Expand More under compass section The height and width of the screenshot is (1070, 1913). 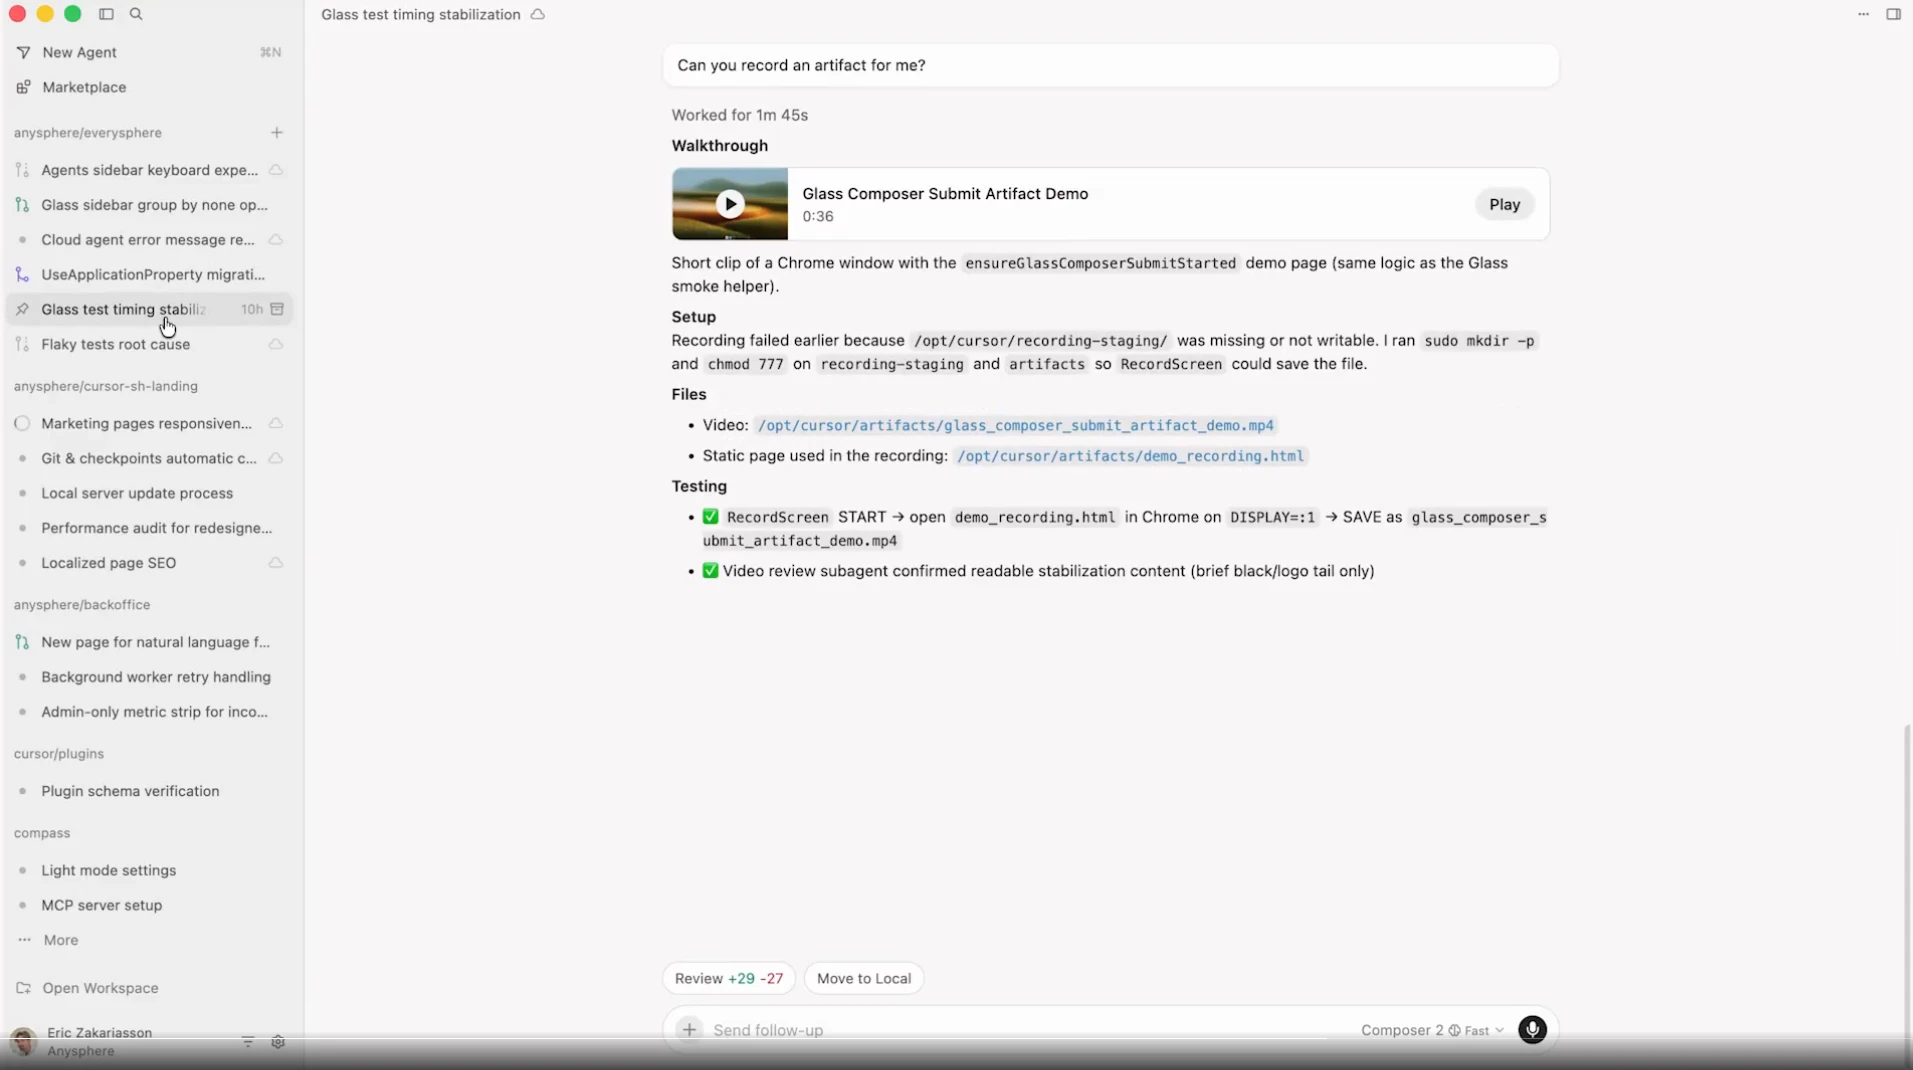pyautogui.click(x=62, y=940)
